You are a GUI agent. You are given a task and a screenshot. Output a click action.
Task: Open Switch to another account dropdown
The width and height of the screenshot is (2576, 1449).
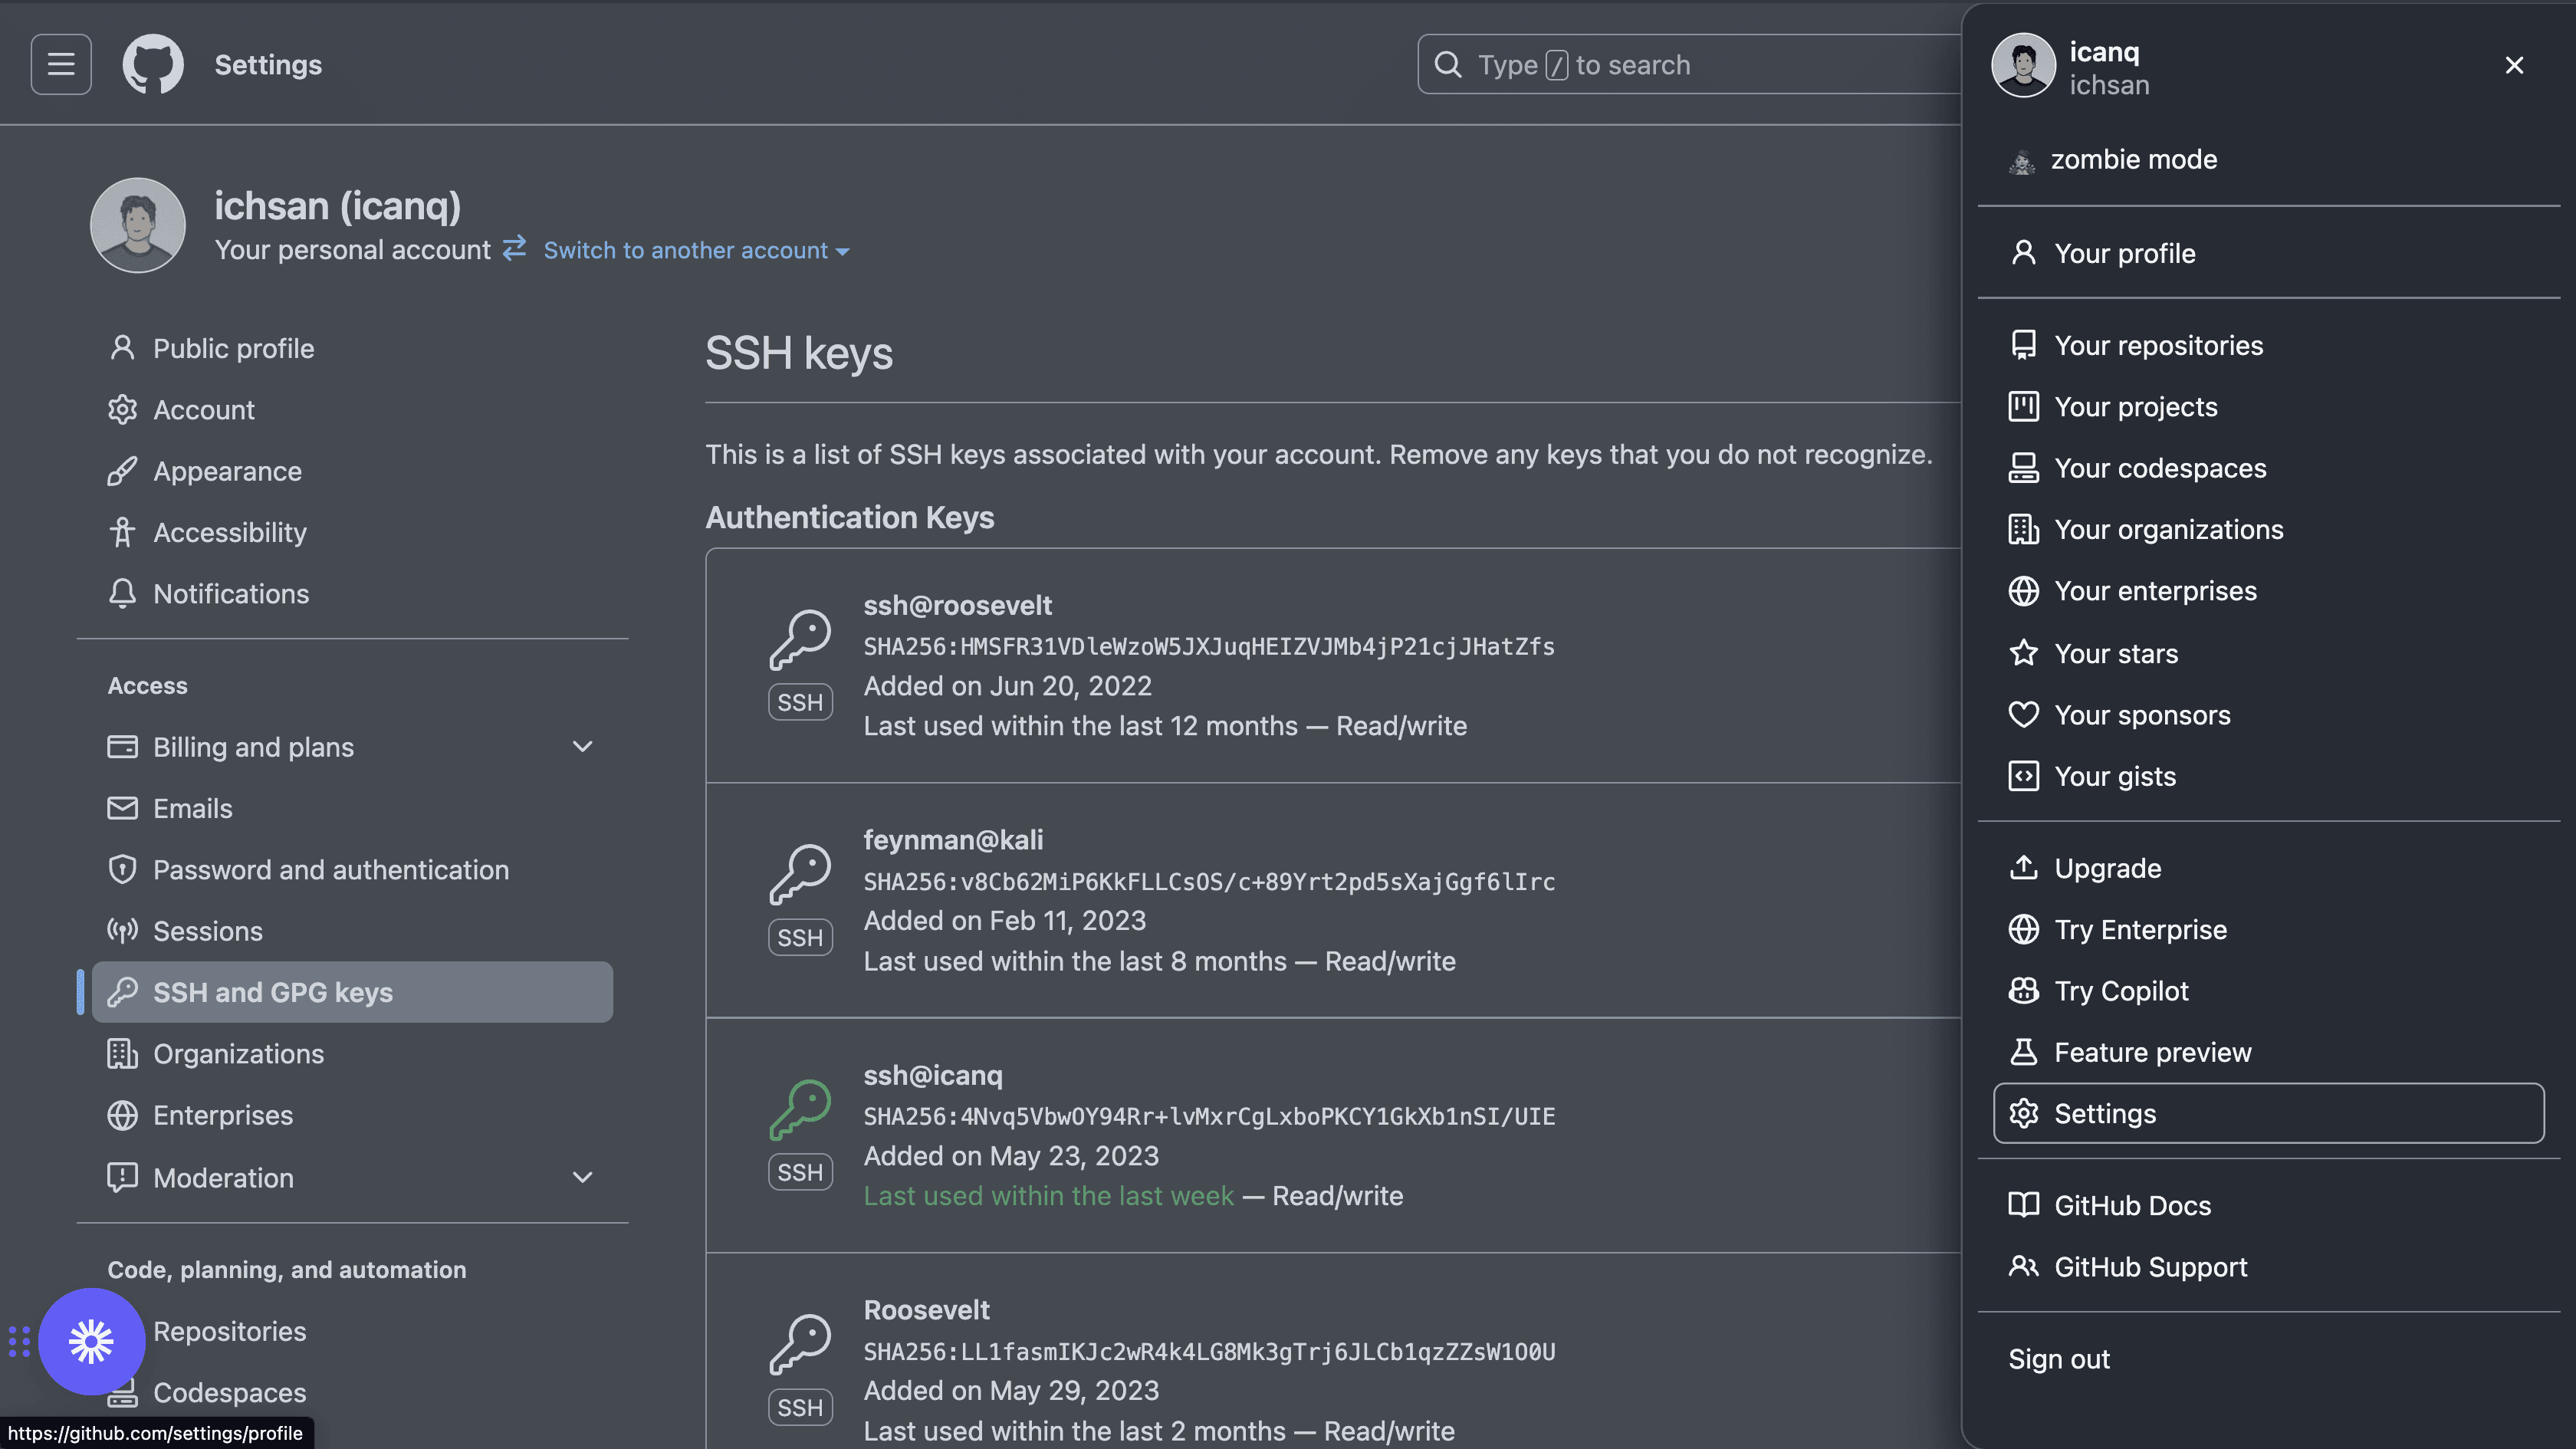click(696, 251)
